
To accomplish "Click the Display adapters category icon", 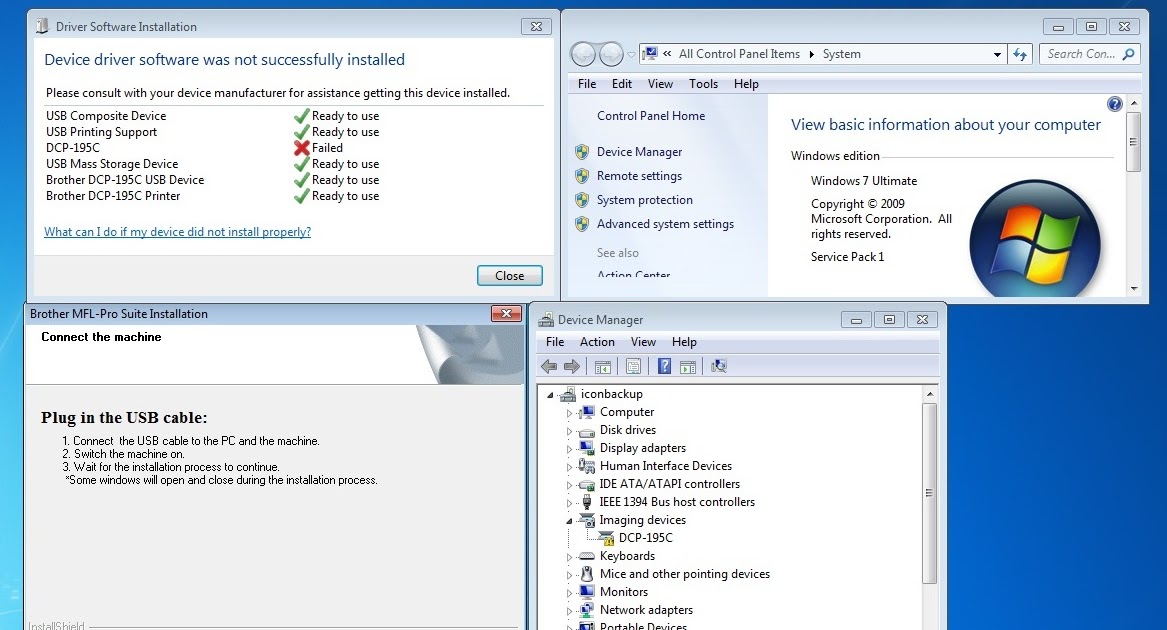I will tap(586, 448).
